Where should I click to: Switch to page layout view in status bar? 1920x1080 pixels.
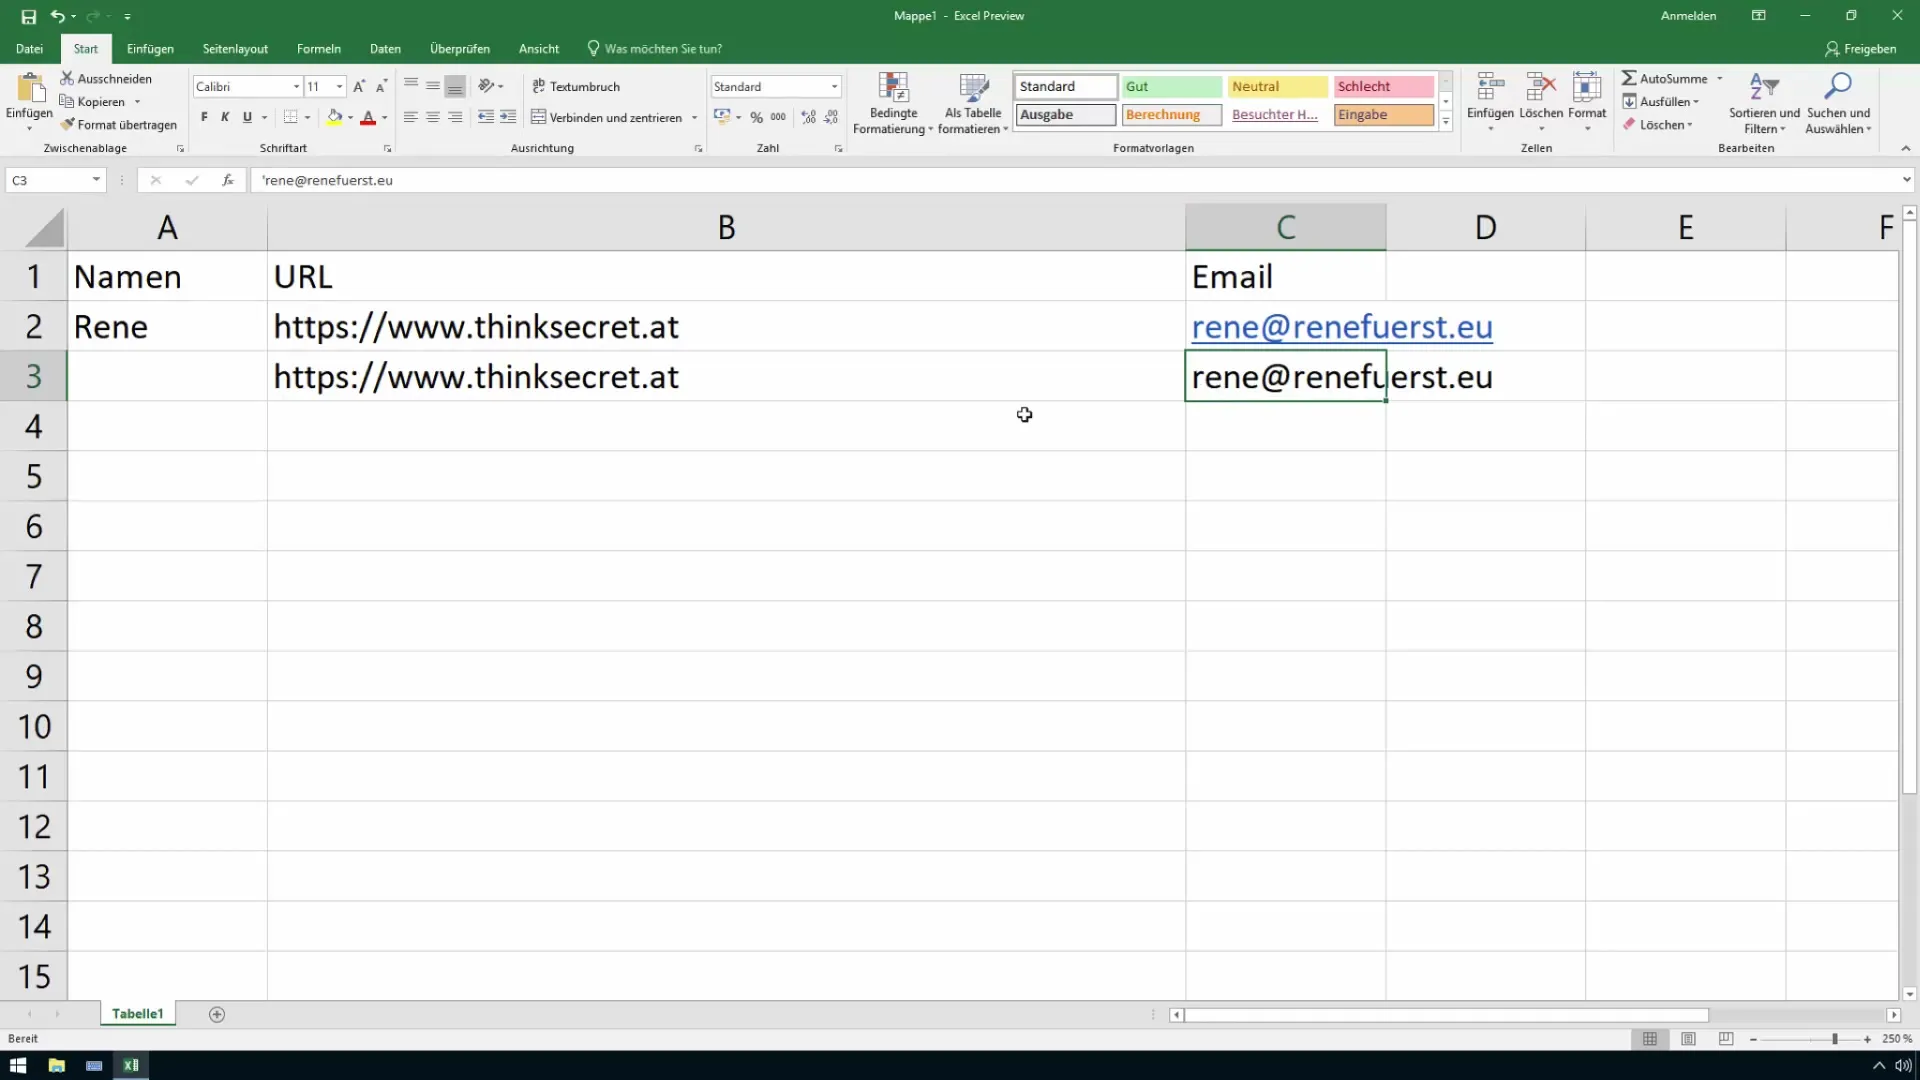(1688, 1039)
